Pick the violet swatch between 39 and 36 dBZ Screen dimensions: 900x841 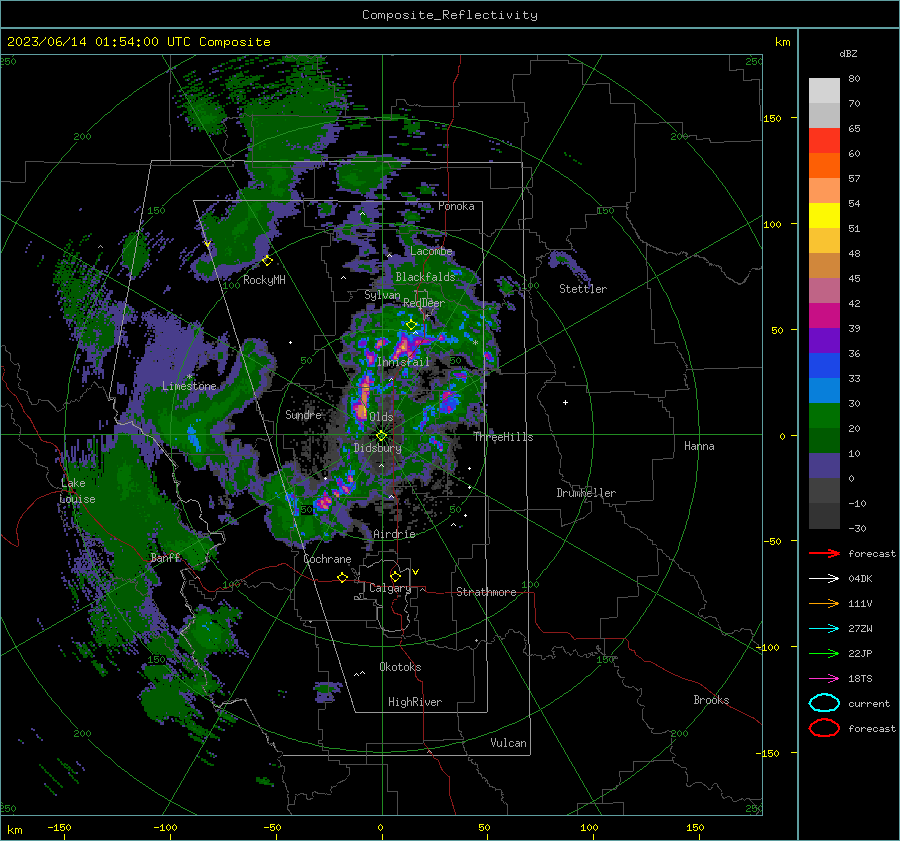[824, 340]
